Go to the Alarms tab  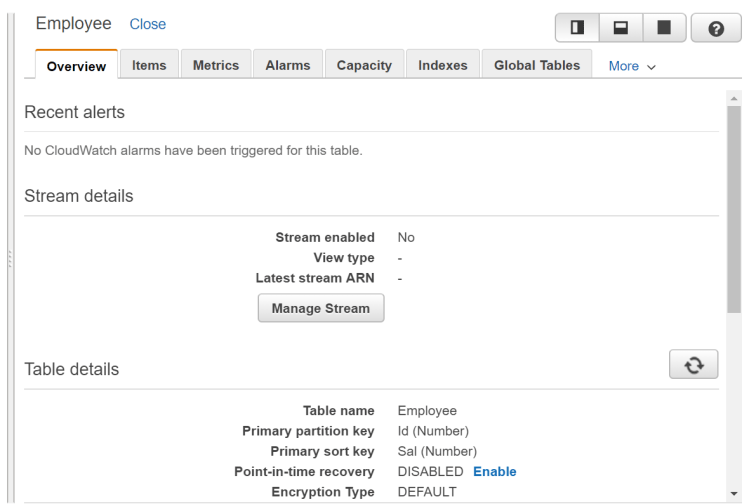pos(287,65)
